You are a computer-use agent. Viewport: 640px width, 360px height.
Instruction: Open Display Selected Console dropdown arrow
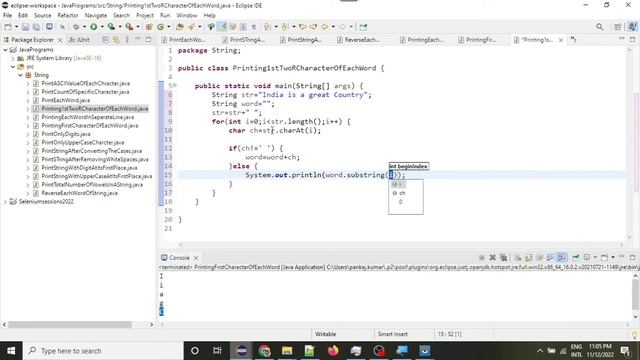(595, 258)
